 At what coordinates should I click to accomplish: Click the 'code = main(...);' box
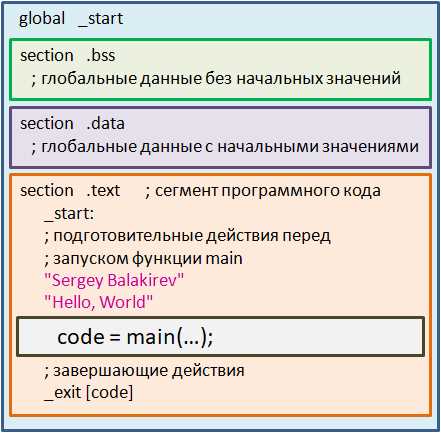point(220,337)
